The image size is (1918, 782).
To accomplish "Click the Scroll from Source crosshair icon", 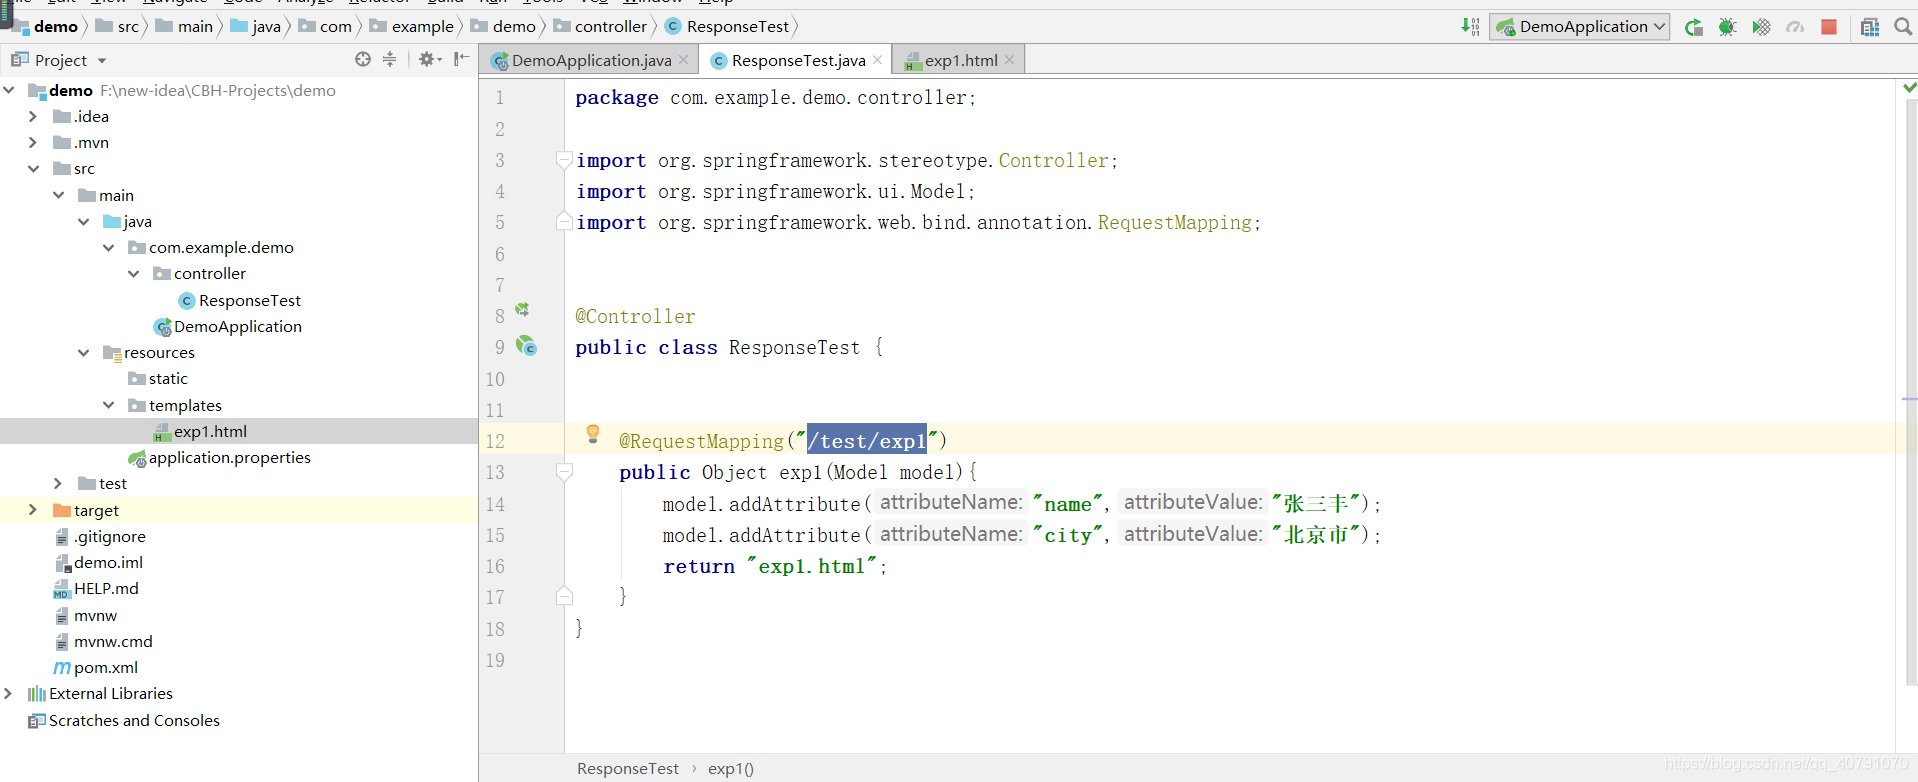I will pos(363,60).
